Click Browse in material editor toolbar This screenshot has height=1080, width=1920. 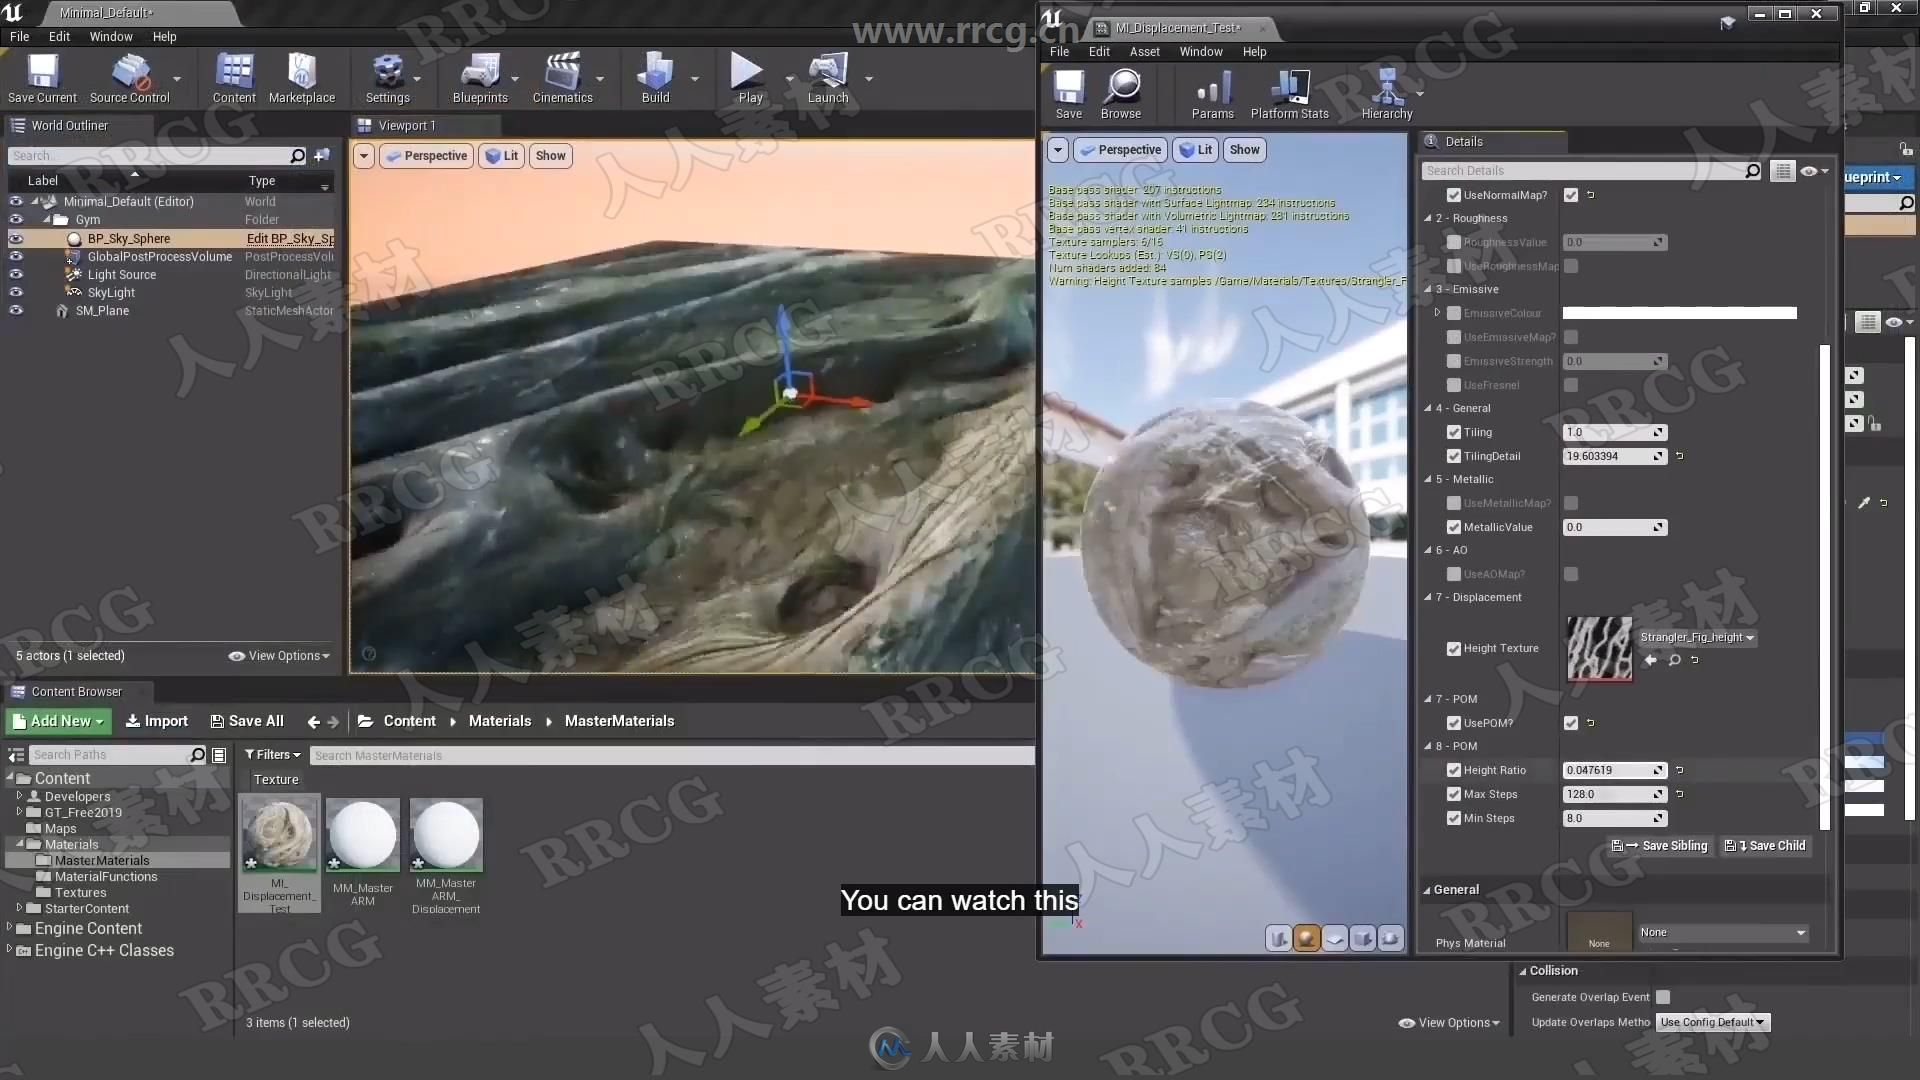click(x=1121, y=94)
